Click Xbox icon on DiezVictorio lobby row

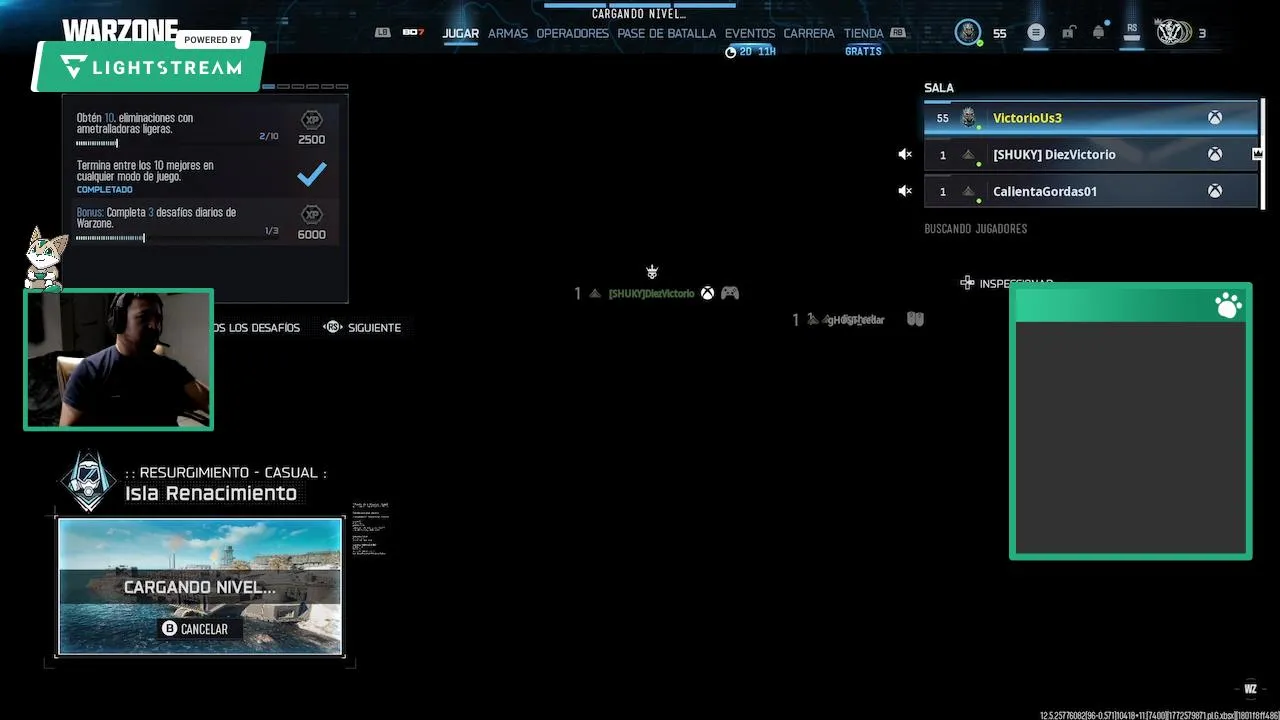tap(1214, 155)
